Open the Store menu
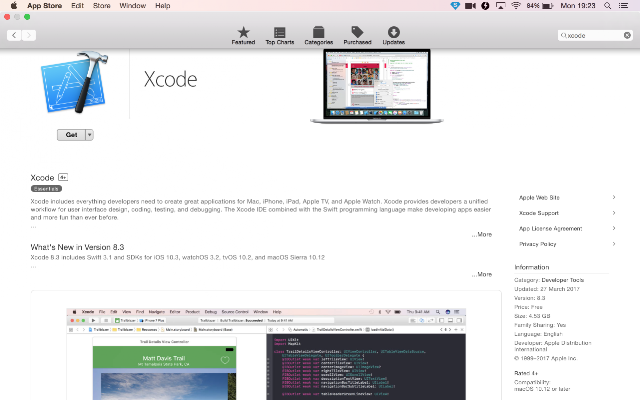Image resolution: width=640 pixels, height=400 pixels. [x=102, y=6]
